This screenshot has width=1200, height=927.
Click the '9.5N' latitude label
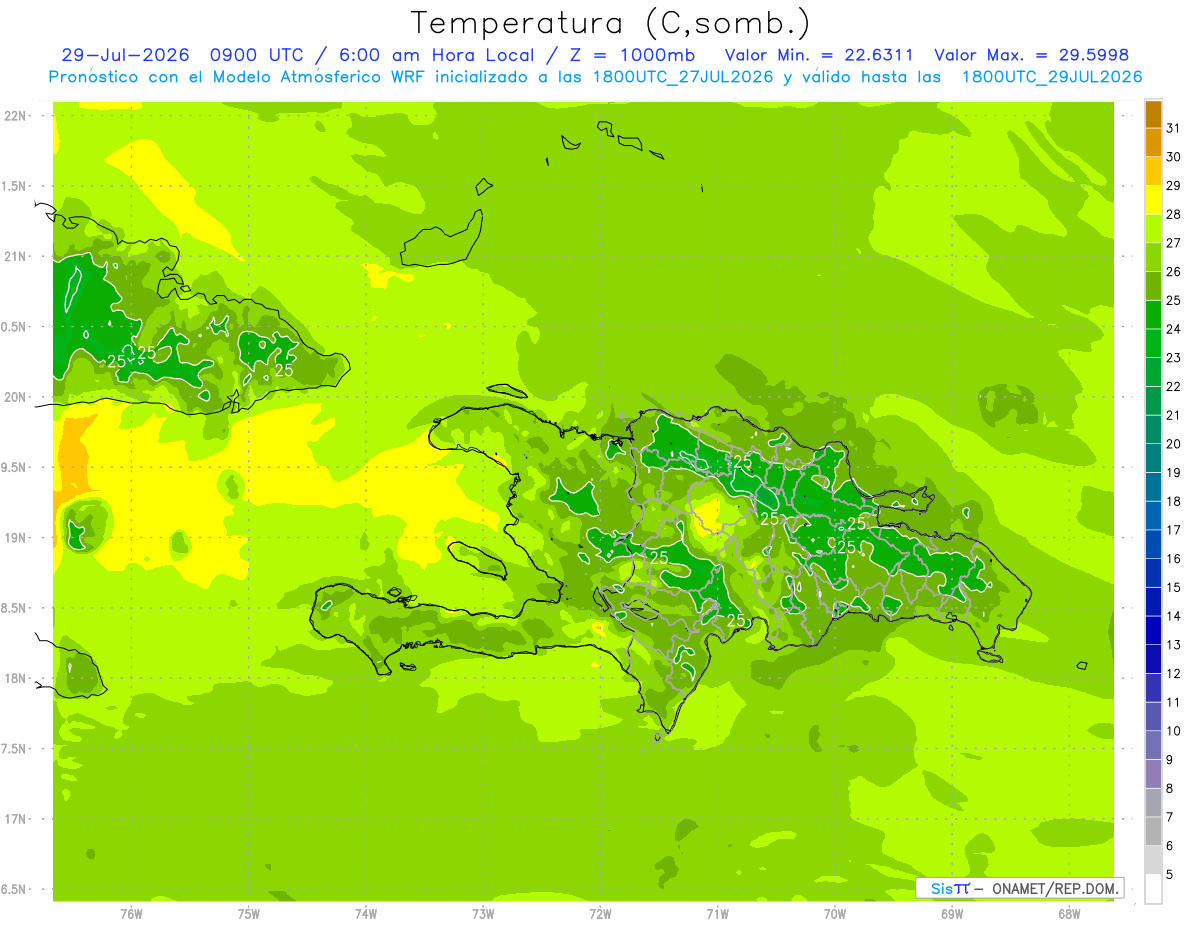point(15,467)
